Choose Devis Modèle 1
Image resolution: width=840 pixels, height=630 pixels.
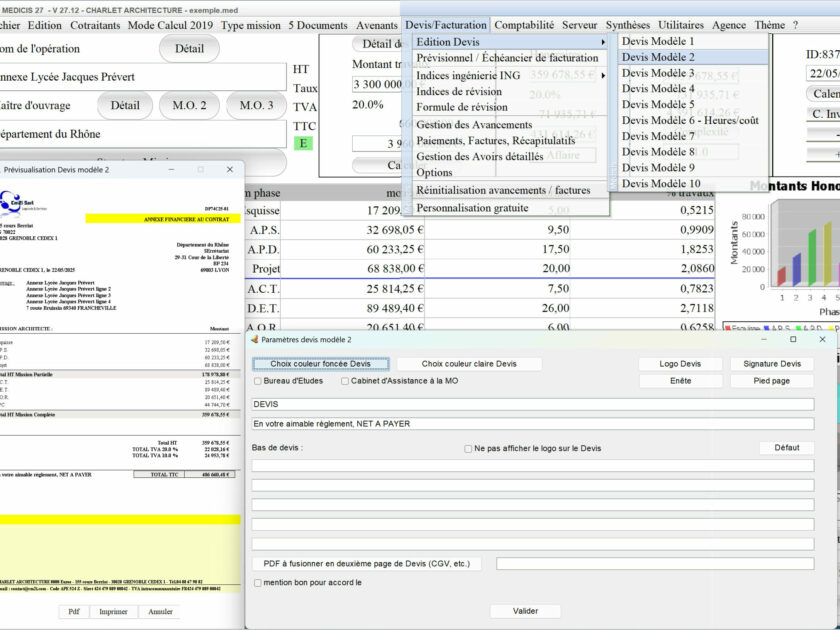coord(693,41)
